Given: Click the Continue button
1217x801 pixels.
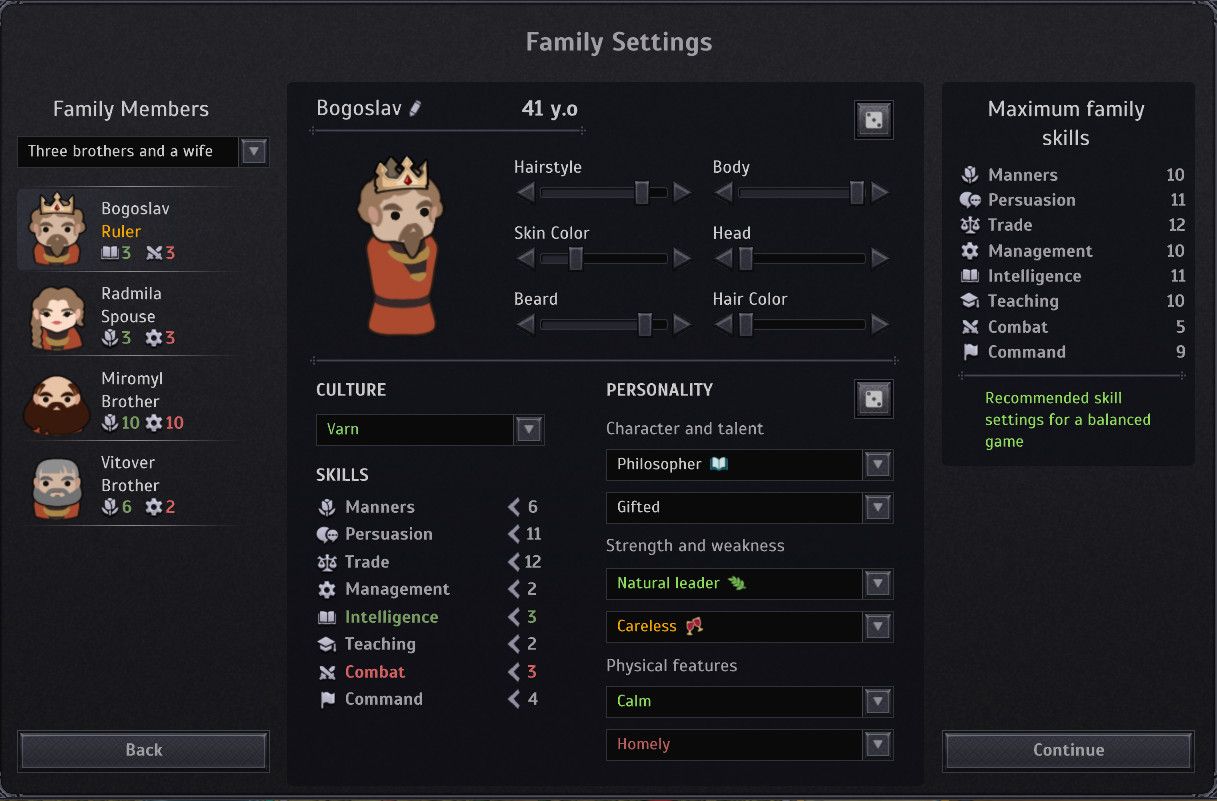Looking at the screenshot, I should tap(1068, 750).
